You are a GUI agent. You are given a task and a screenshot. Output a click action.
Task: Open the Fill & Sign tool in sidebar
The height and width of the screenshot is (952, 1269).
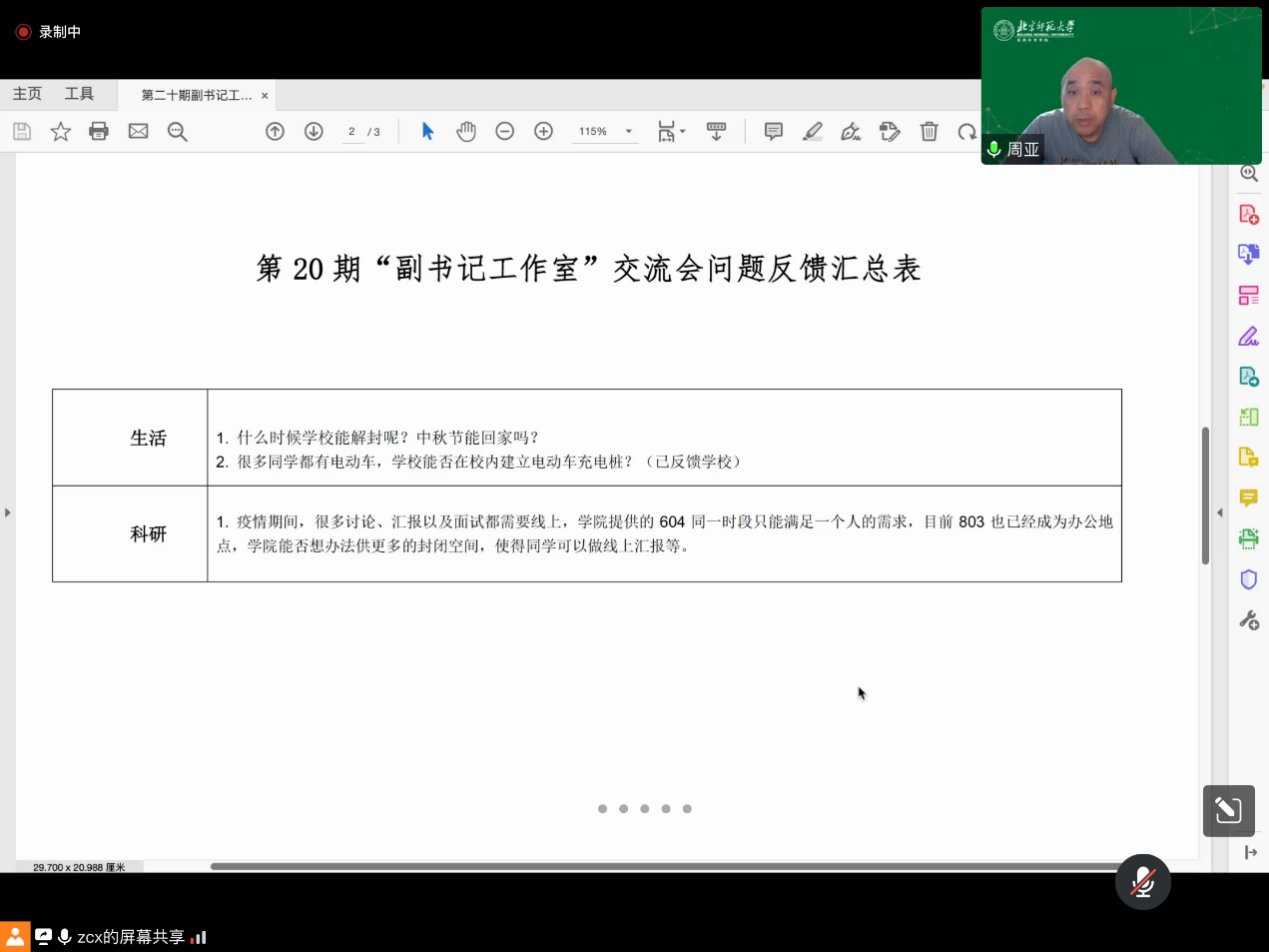(1248, 335)
